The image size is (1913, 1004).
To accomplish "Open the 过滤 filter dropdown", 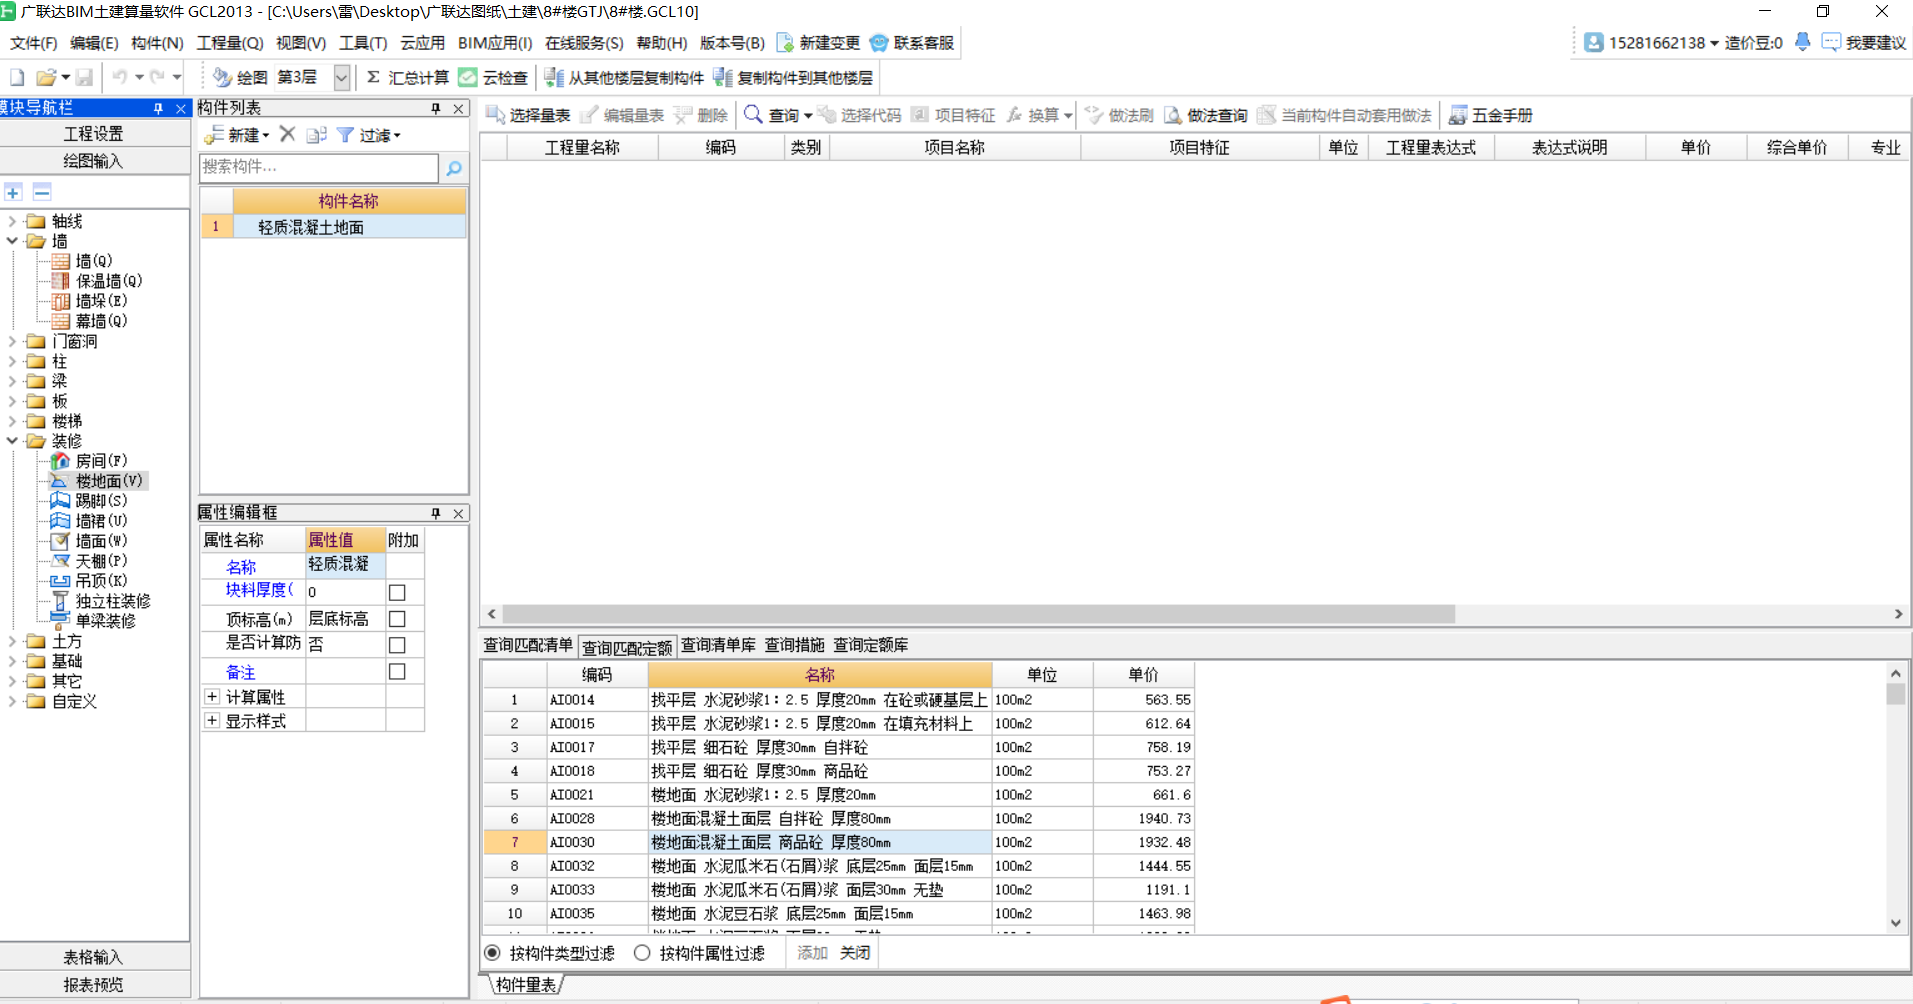I will pyautogui.click(x=369, y=135).
